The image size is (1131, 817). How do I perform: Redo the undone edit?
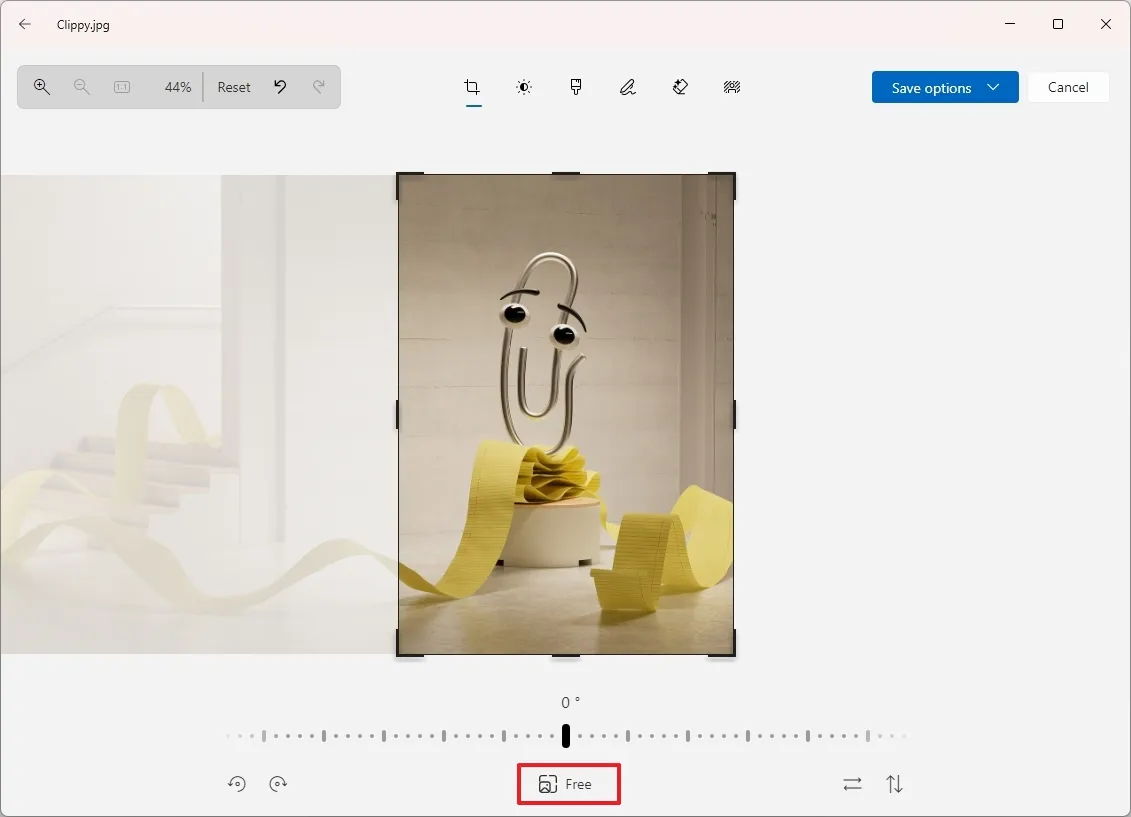[319, 87]
